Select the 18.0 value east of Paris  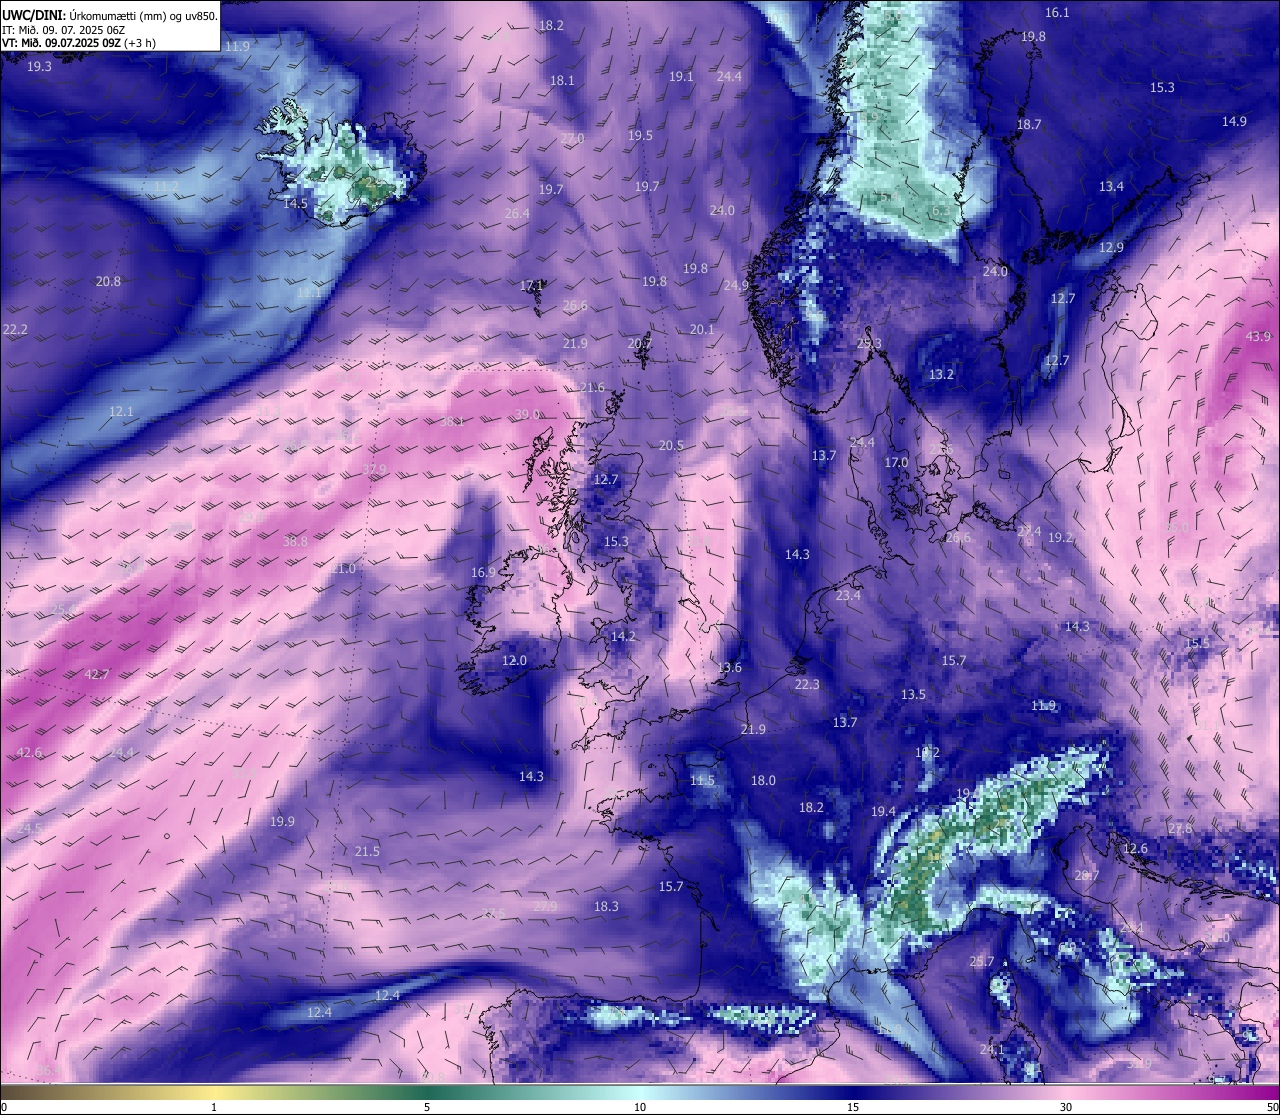(763, 781)
